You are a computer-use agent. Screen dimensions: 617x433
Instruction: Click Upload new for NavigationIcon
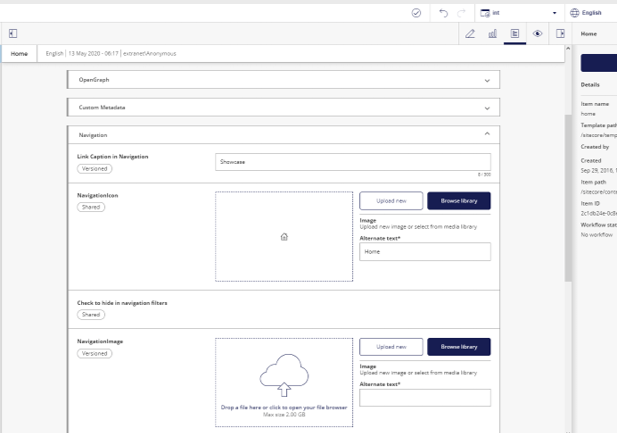[391, 201]
